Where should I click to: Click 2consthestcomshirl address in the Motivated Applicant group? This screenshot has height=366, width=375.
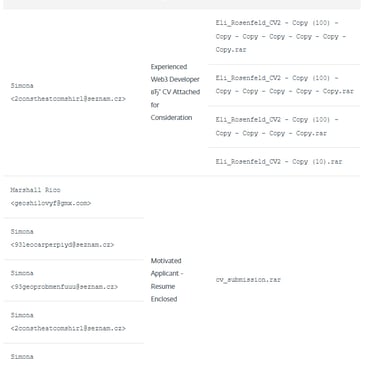68,328
